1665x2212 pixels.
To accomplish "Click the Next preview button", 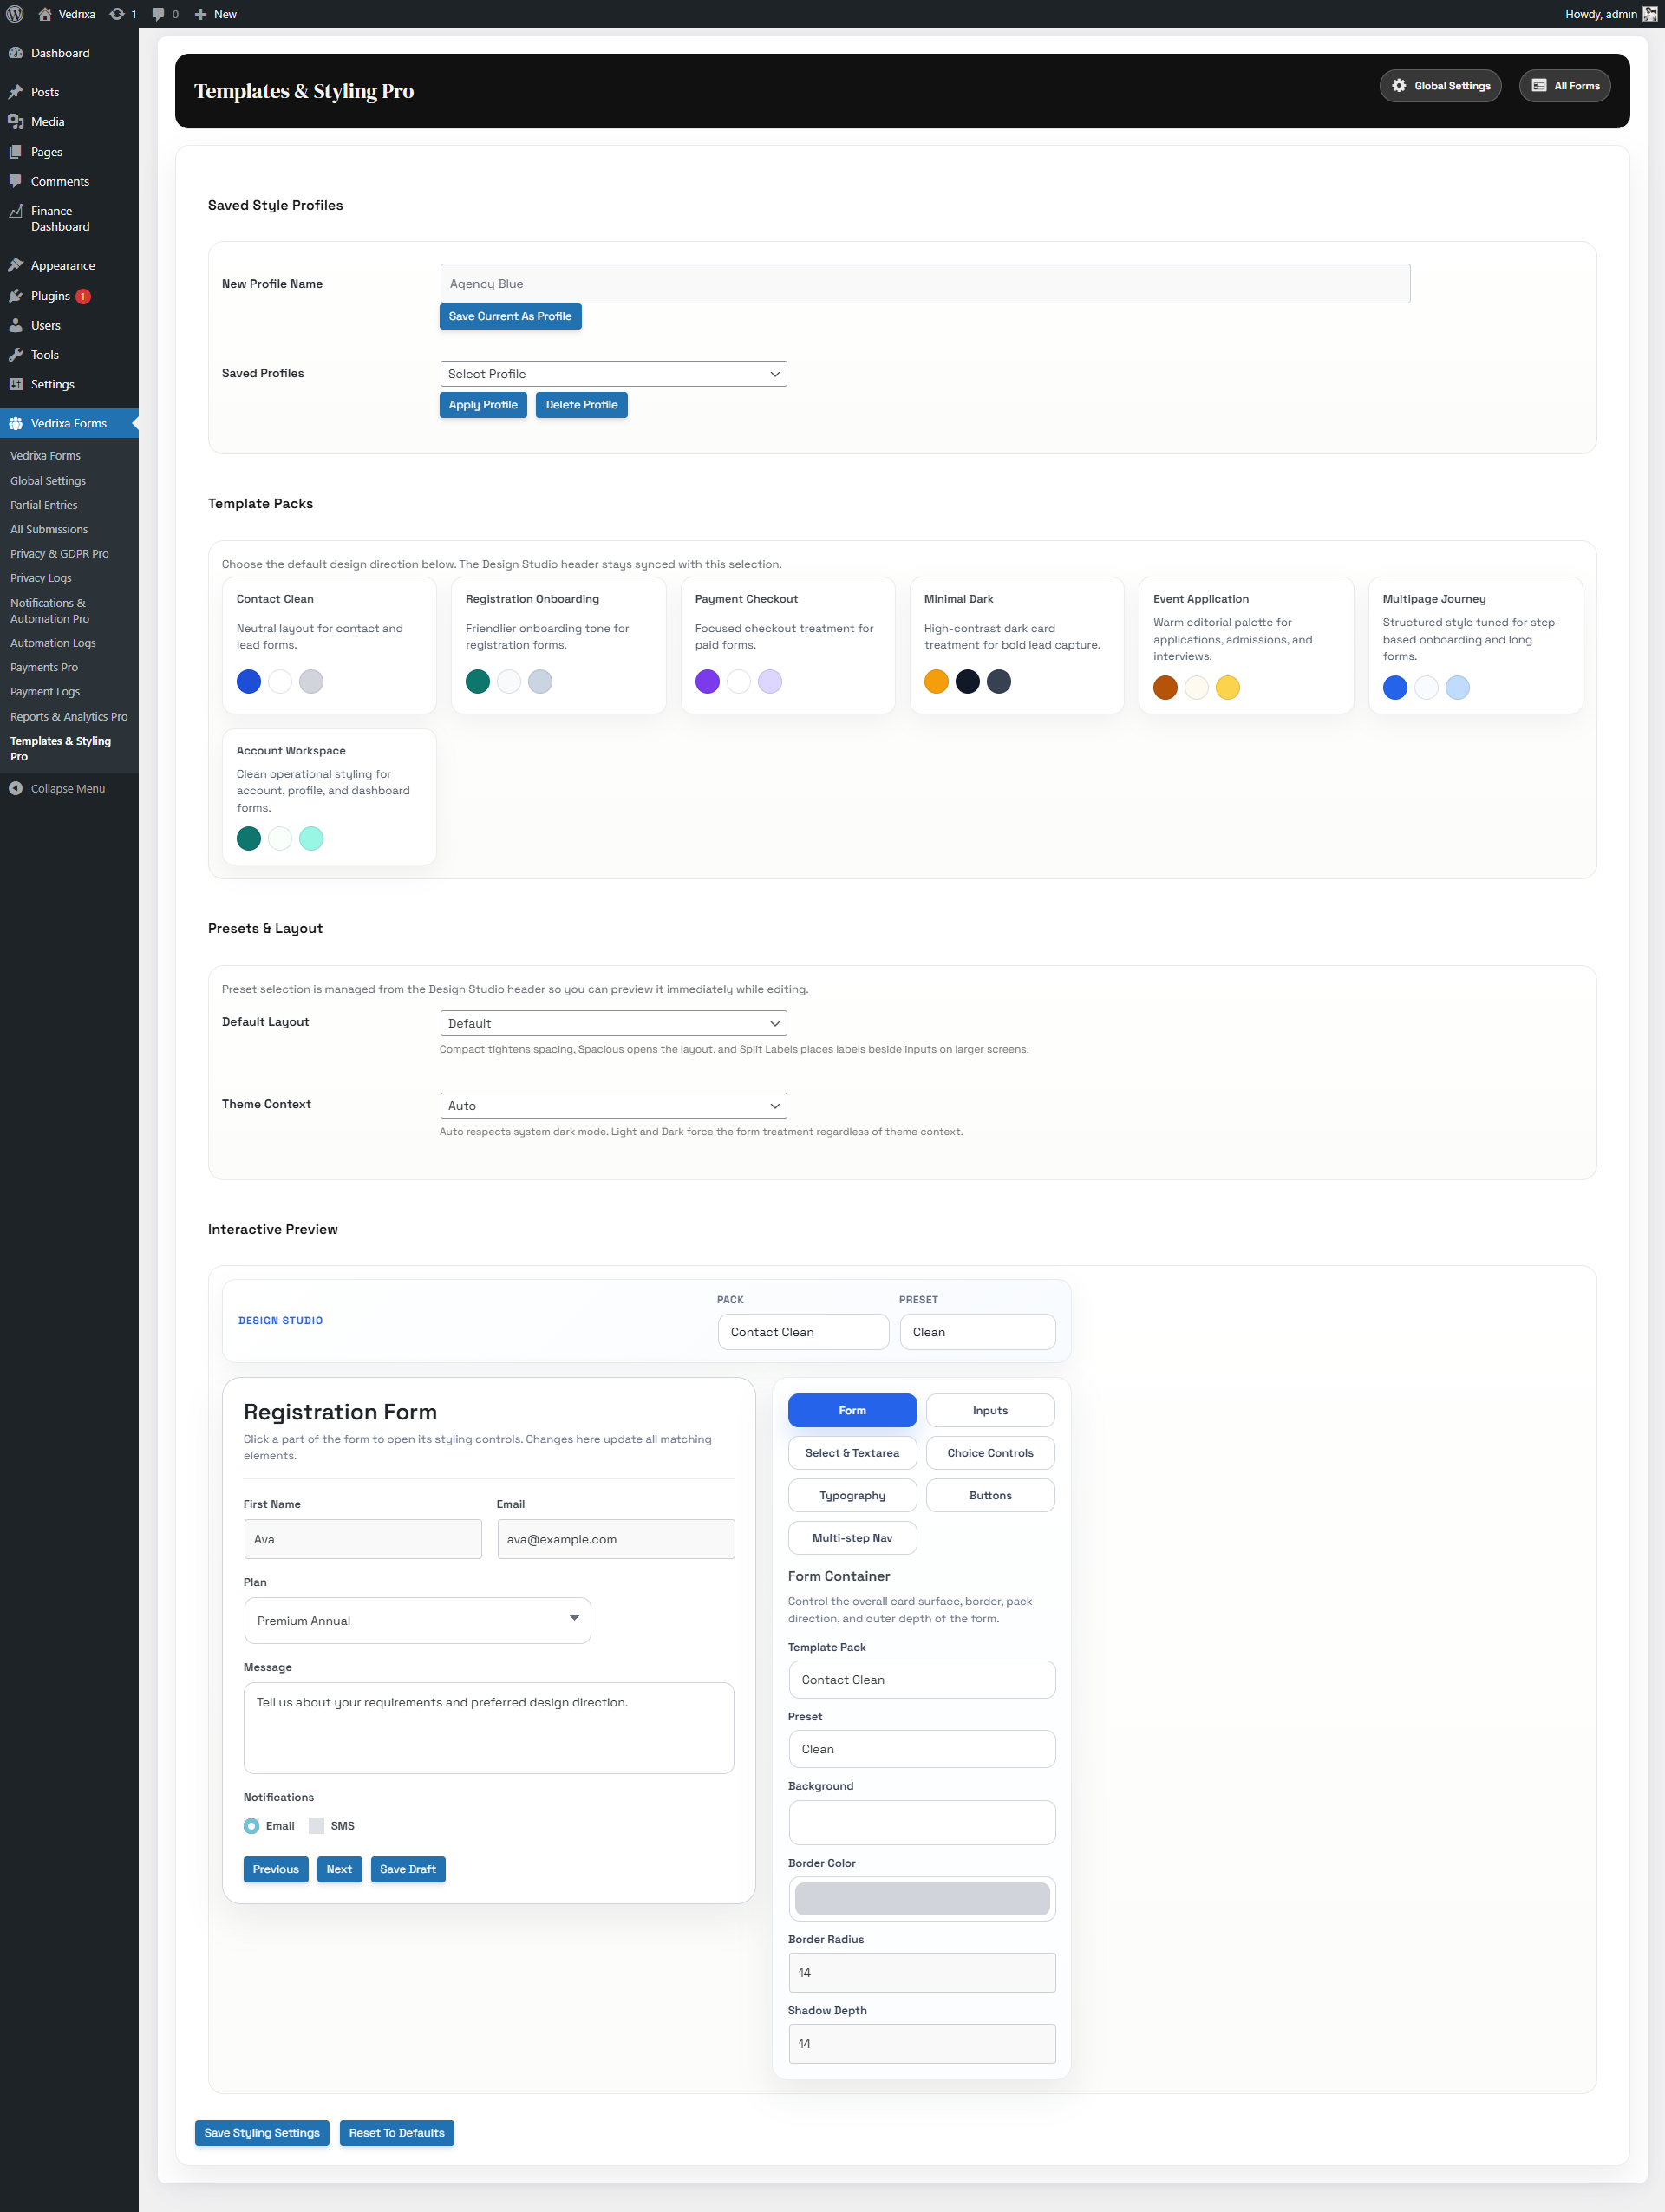I will click(x=339, y=1869).
